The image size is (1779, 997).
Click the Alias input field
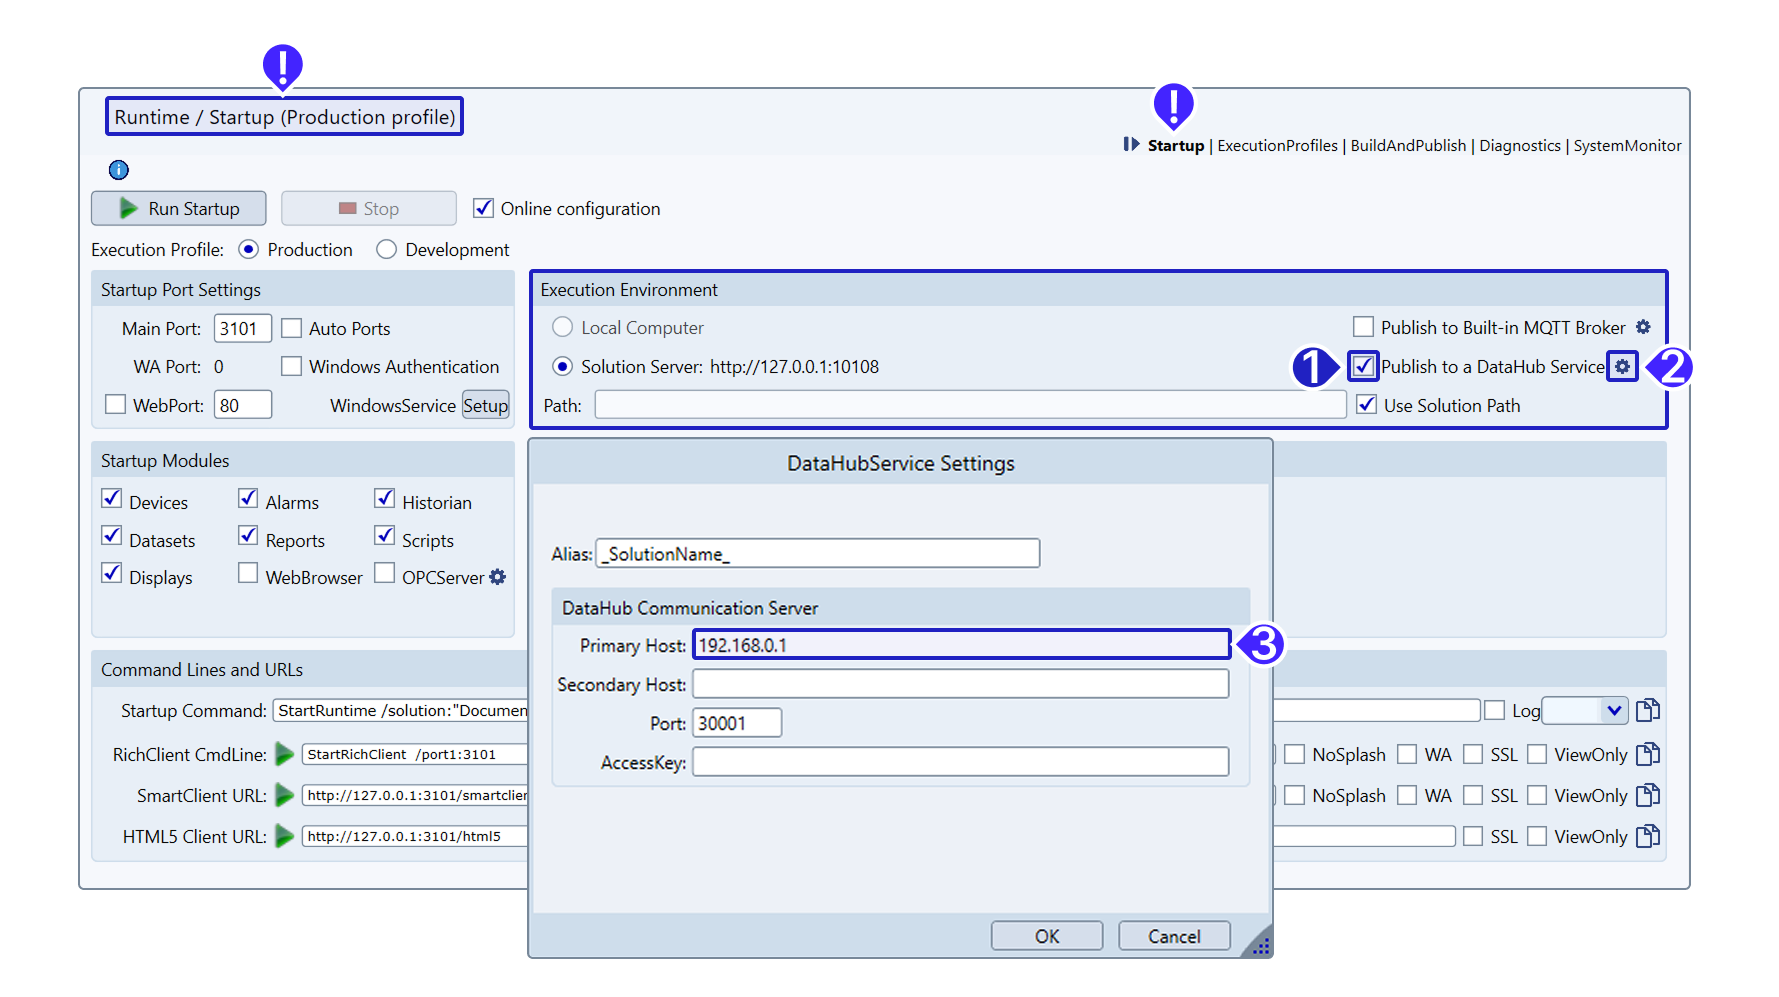tap(818, 553)
